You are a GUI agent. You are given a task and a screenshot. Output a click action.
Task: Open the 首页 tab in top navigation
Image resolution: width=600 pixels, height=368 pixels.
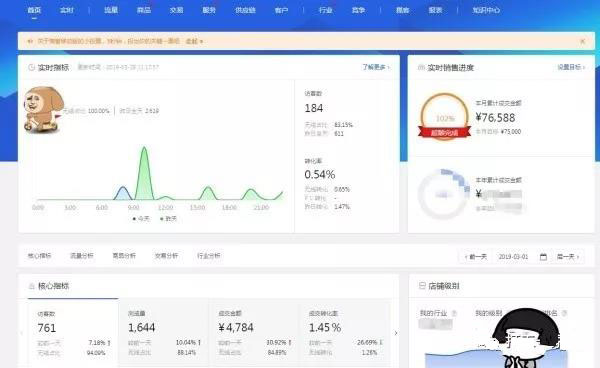pos(34,10)
